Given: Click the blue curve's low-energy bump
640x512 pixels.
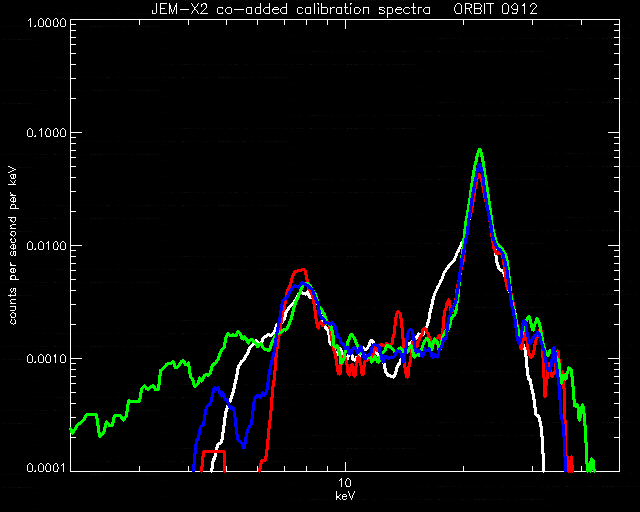Looking at the screenshot, I should point(216,388).
